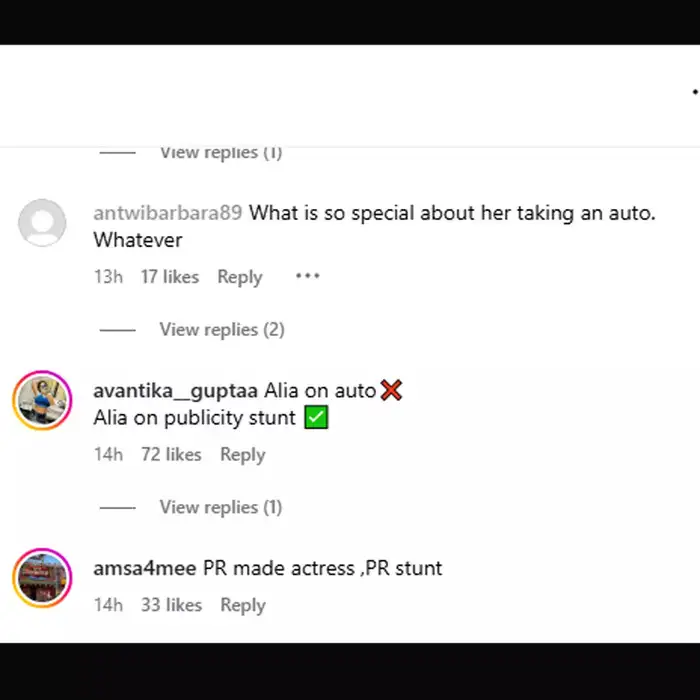Open more options on antwibarbara89's comment

(x=307, y=276)
